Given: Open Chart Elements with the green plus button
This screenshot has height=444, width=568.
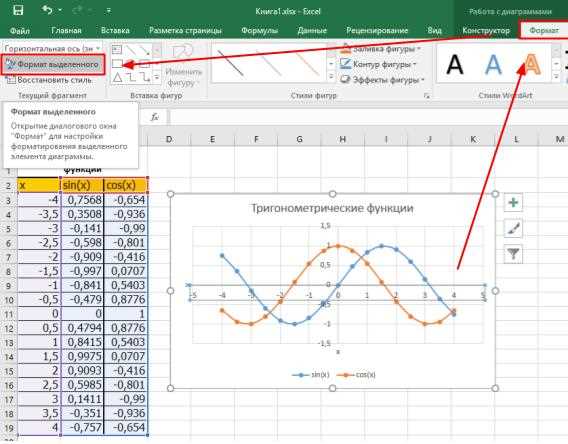Looking at the screenshot, I should click(513, 202).
